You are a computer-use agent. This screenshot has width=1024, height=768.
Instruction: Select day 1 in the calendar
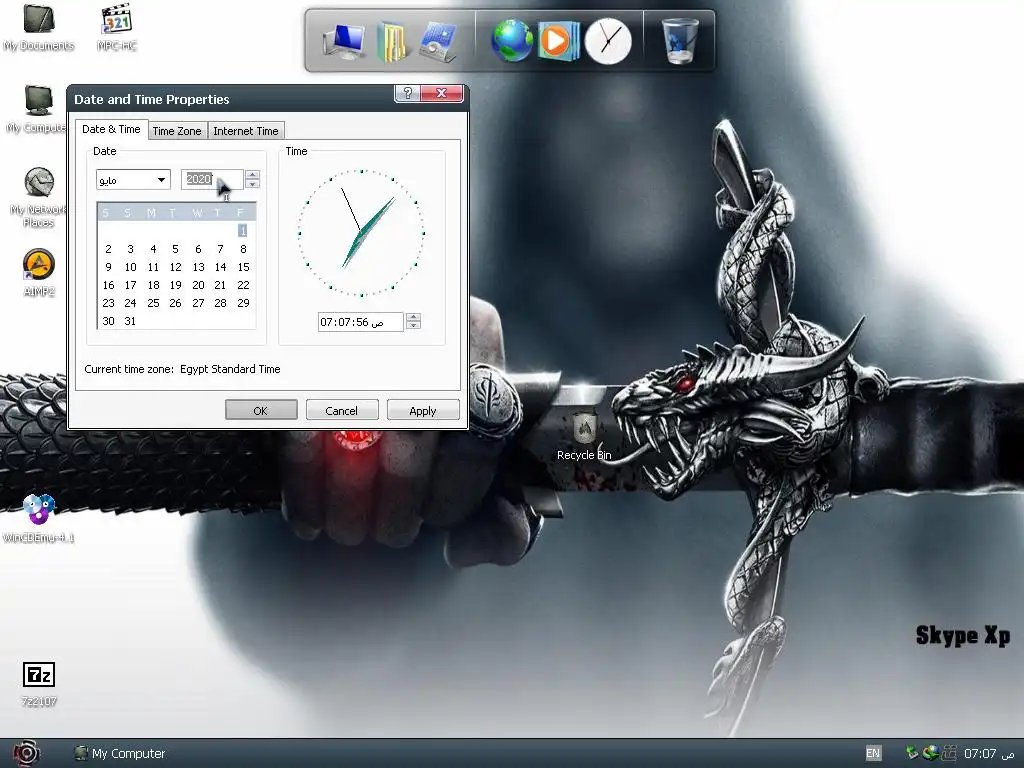point(242,231)
